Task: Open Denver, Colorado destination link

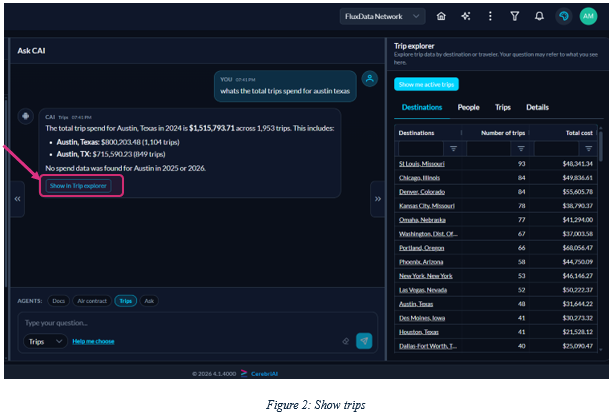Action: click(422, 192)
